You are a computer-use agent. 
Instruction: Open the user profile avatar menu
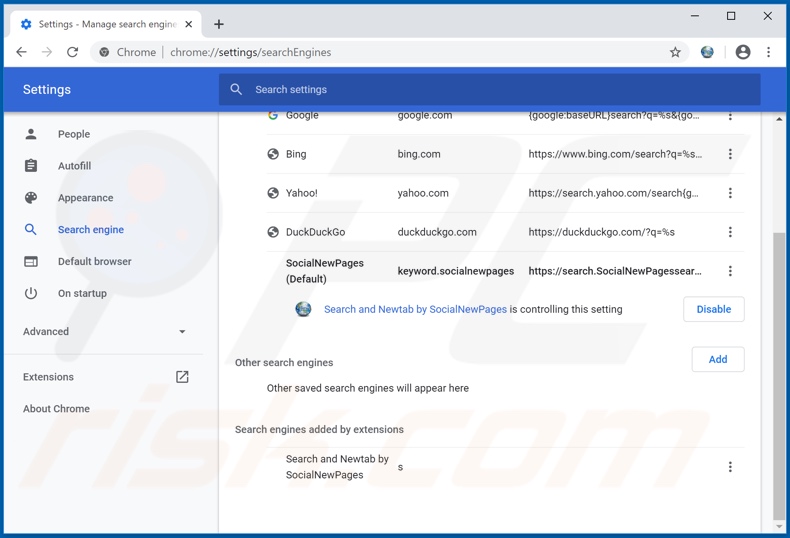[x=743, y=52]
